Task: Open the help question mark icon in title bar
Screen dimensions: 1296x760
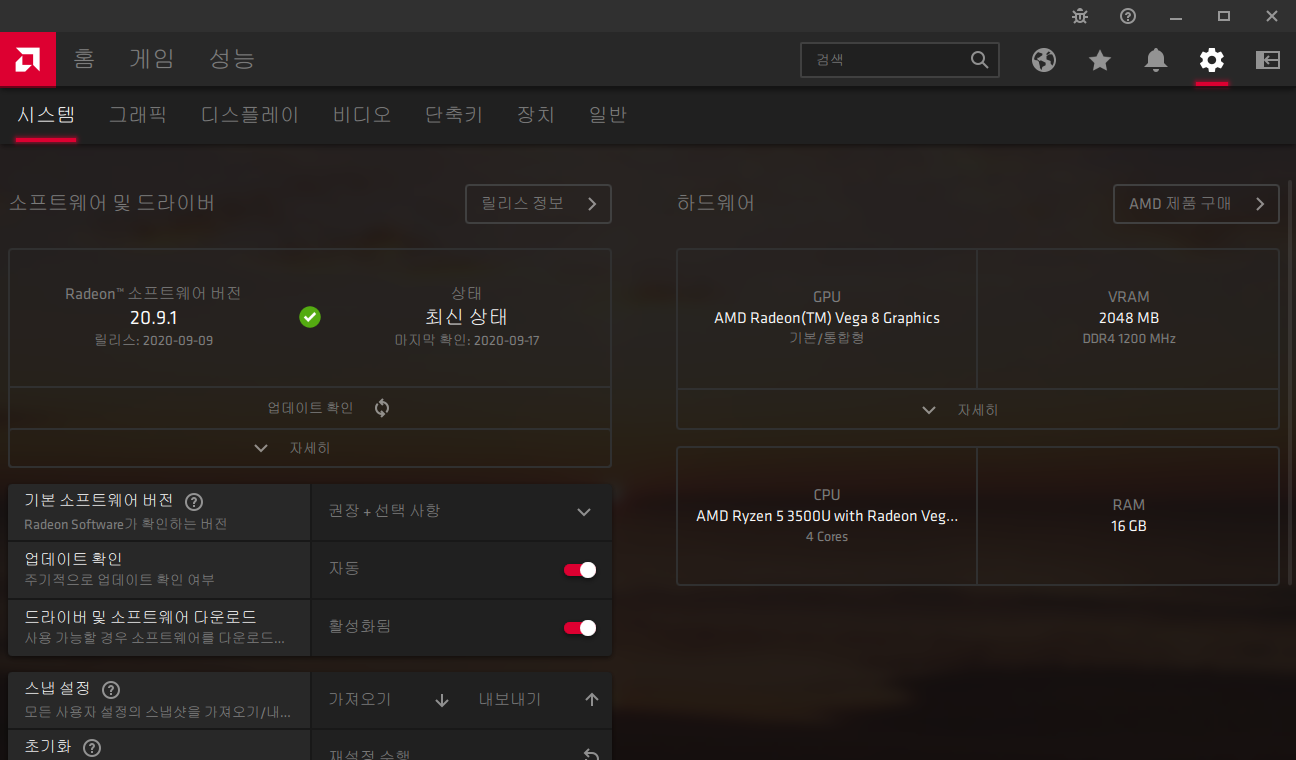Action: coord(1128,16)
